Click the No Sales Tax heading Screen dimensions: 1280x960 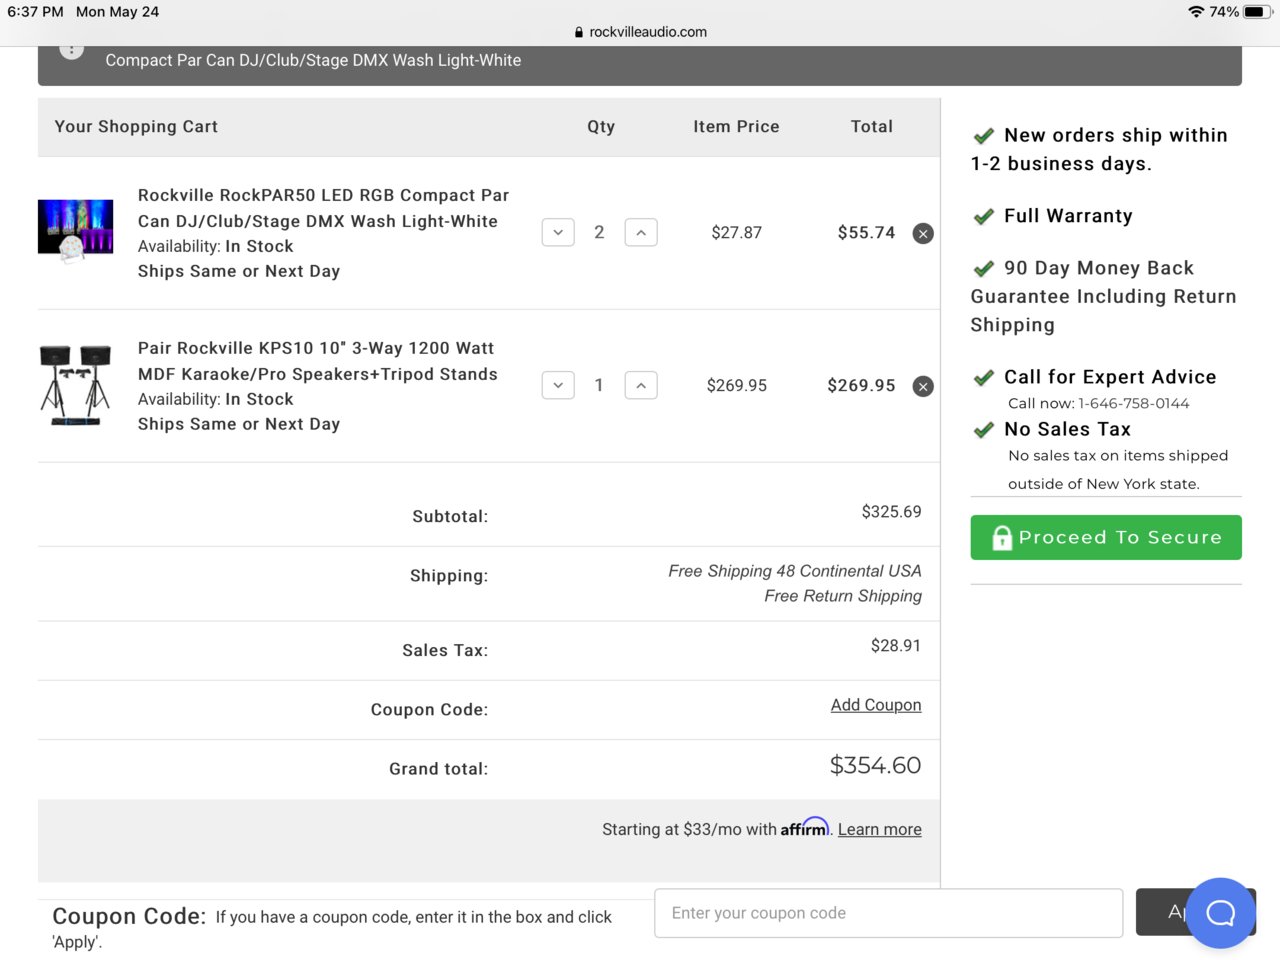[1067, 429]
